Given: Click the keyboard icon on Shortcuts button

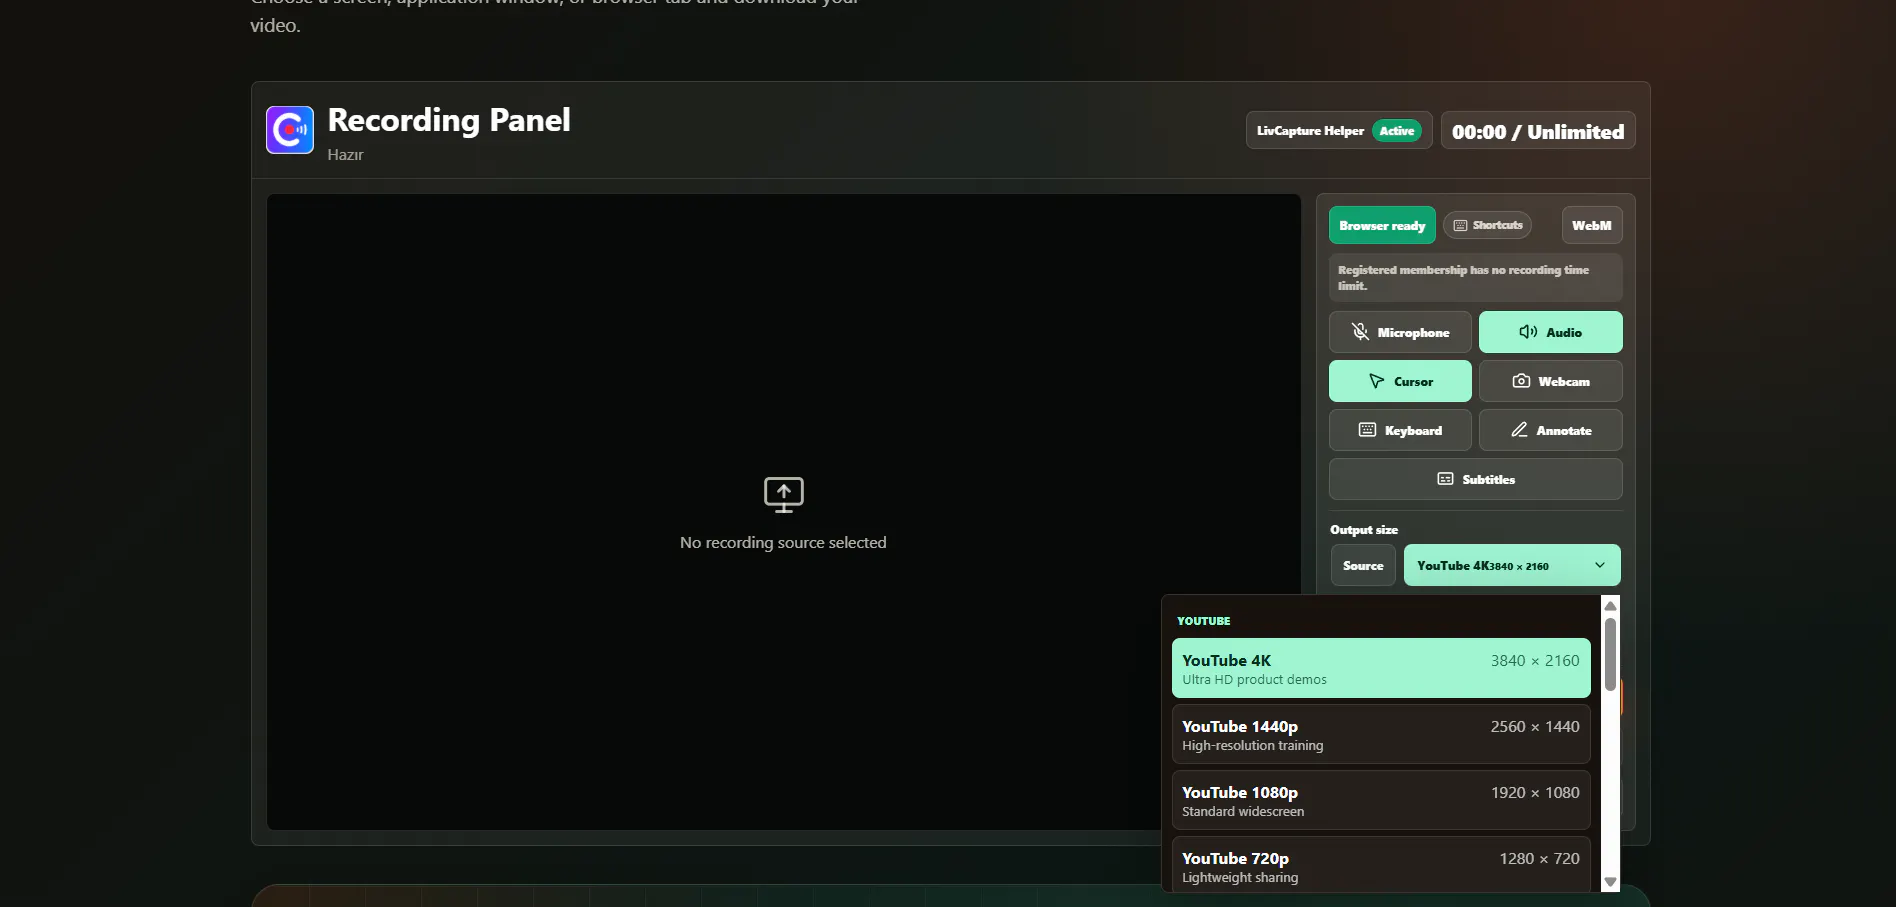Looking at the screenshot, I should [1460, 225].
